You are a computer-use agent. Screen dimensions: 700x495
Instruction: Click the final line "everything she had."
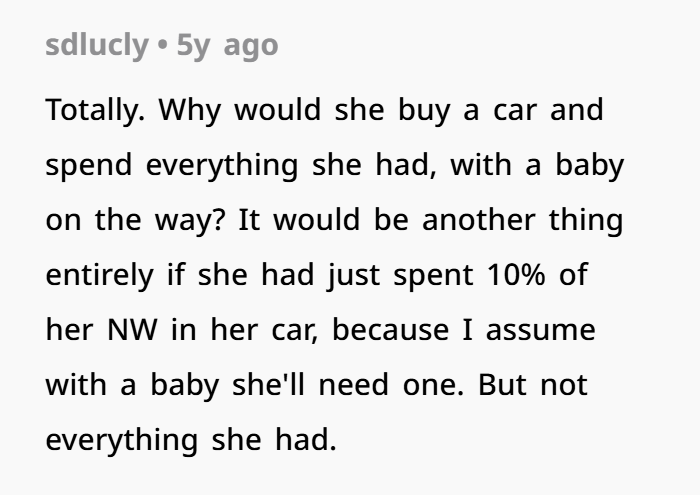point(191,439)
